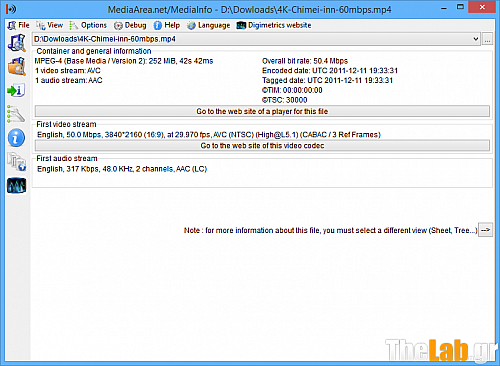
Task: Click the video stream details line 3840*2160
Action: pos(209,135)
